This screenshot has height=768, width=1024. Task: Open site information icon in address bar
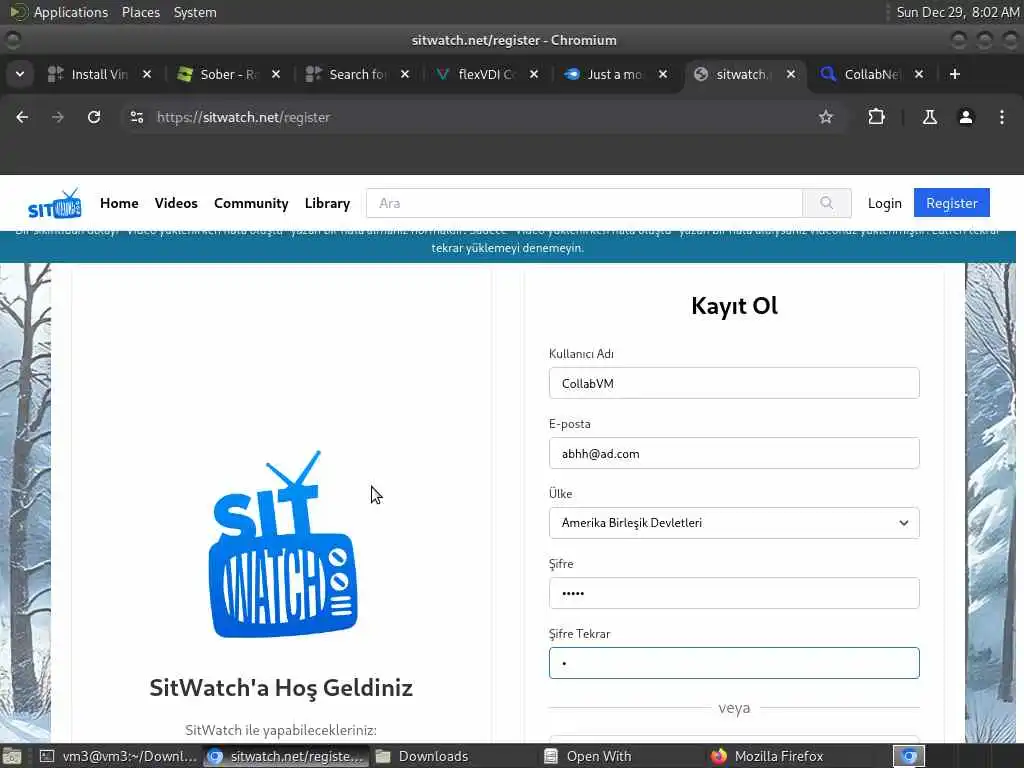136,117
